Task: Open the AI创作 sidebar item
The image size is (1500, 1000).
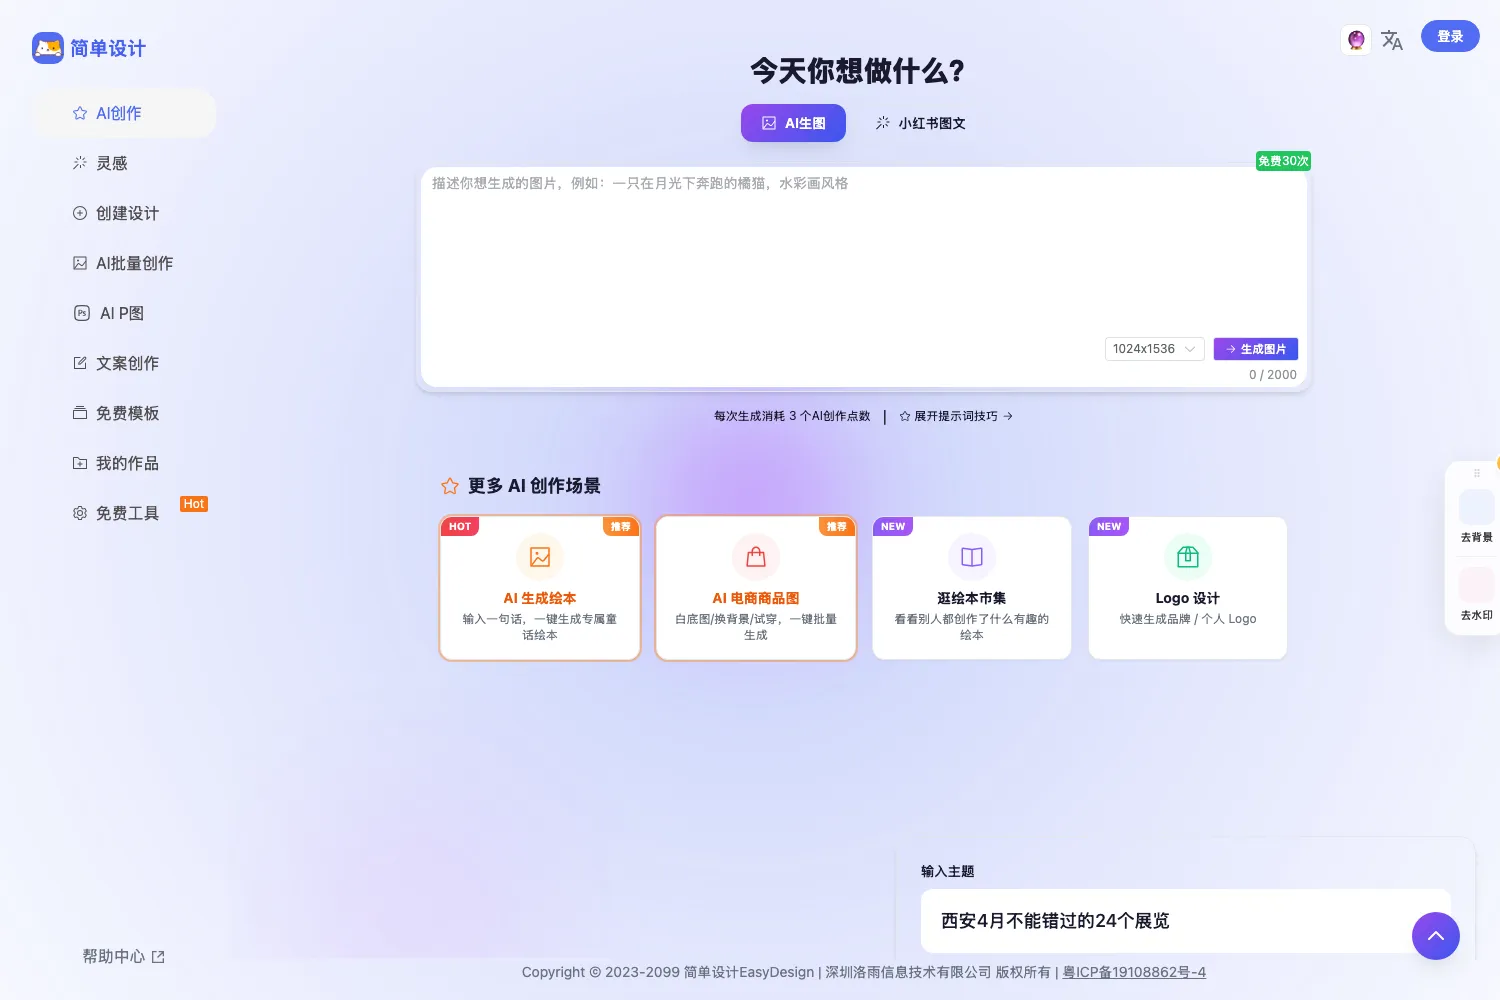Action: tap(123, 113)
